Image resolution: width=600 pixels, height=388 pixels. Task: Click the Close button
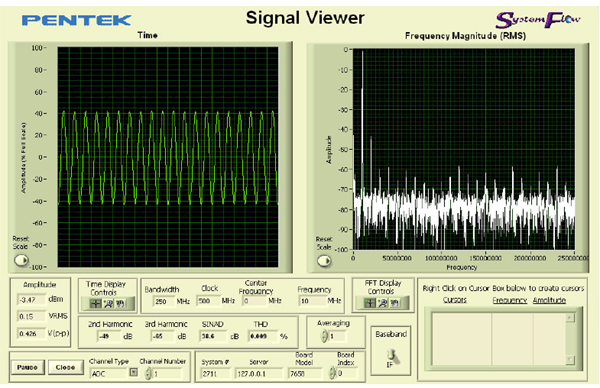[x=65, y=367]
